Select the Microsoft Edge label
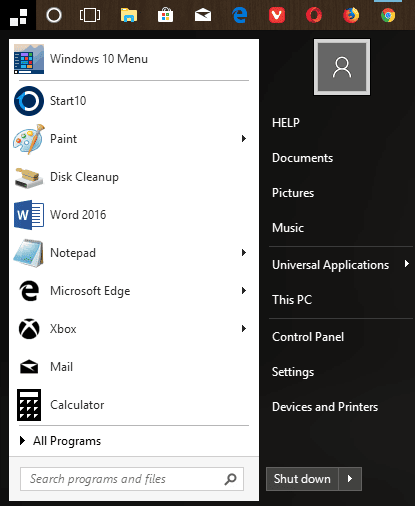Viewport: 415px width, 506px height. point(90,291)
